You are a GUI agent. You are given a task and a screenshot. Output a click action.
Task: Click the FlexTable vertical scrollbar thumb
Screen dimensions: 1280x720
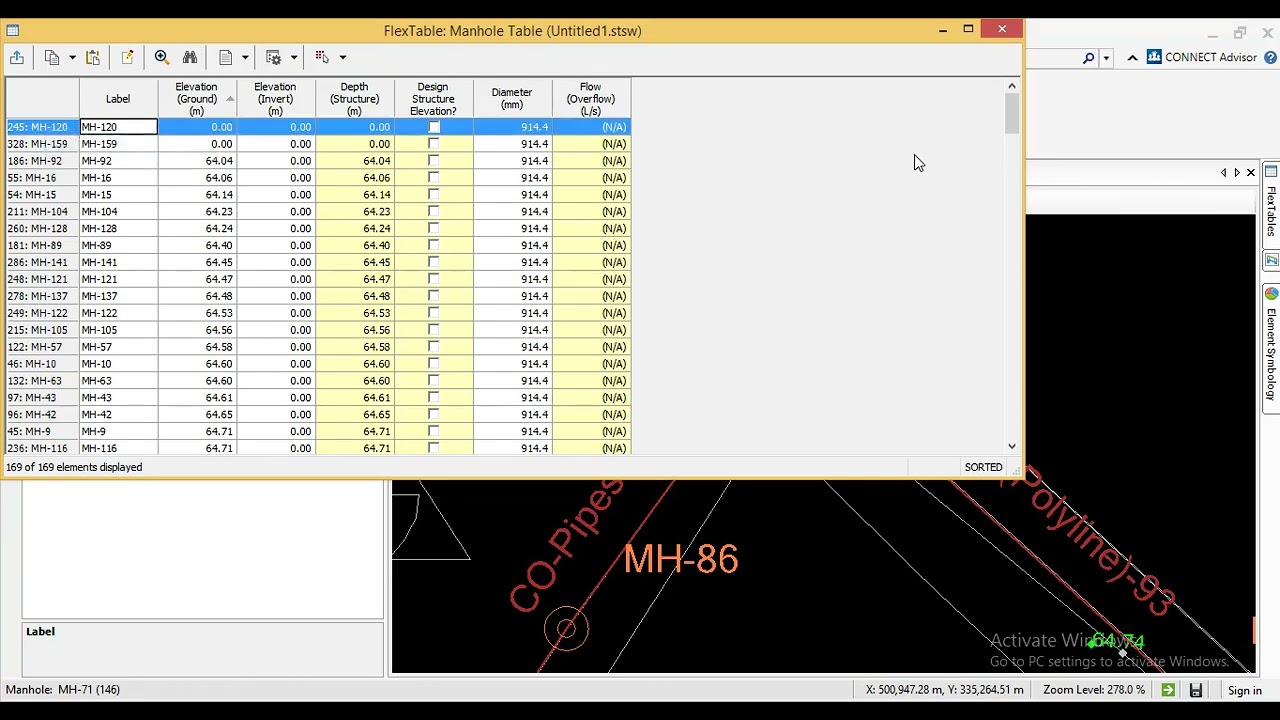[1012, 115]
